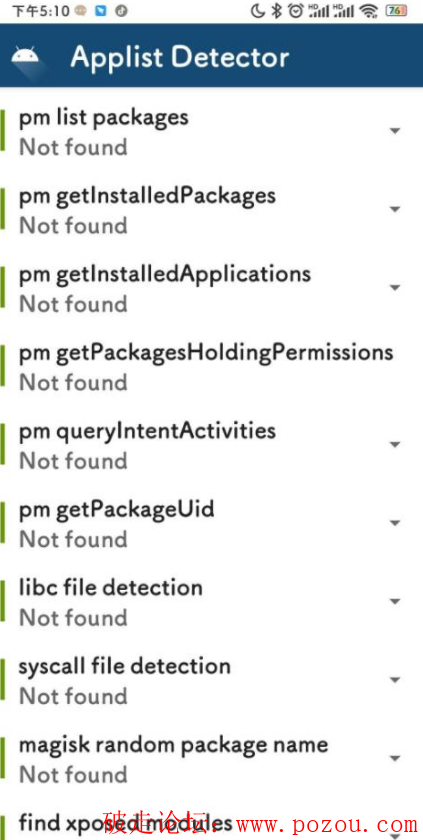Expand magisk random package name arrow
Image resolution: width=423 pixels, height=840 pixels.
click(395, 758)
